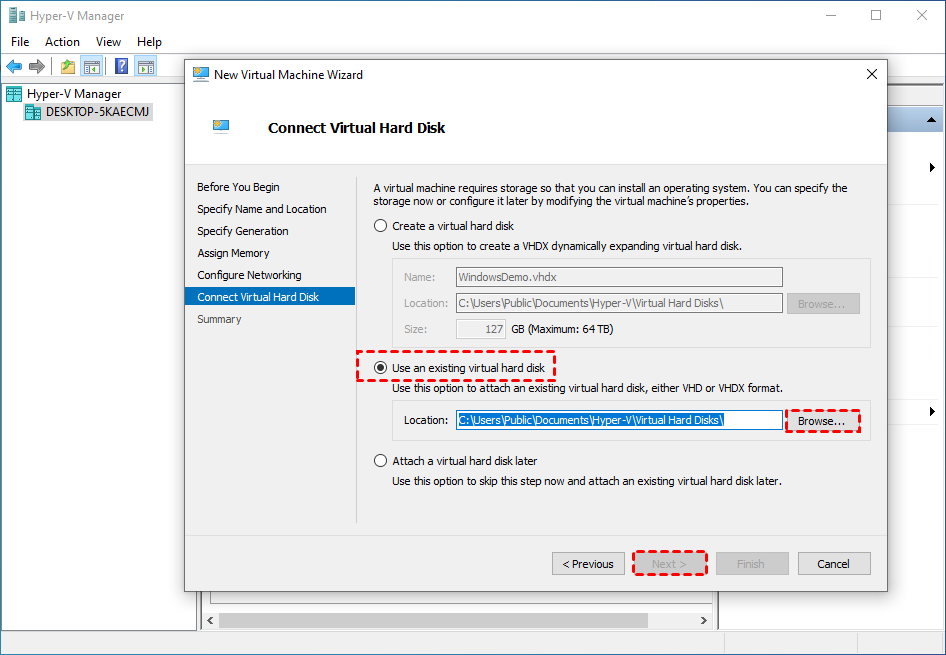The image size is (946, 655).
Task: Open the View menu
Action: click(x=108, y=42)
